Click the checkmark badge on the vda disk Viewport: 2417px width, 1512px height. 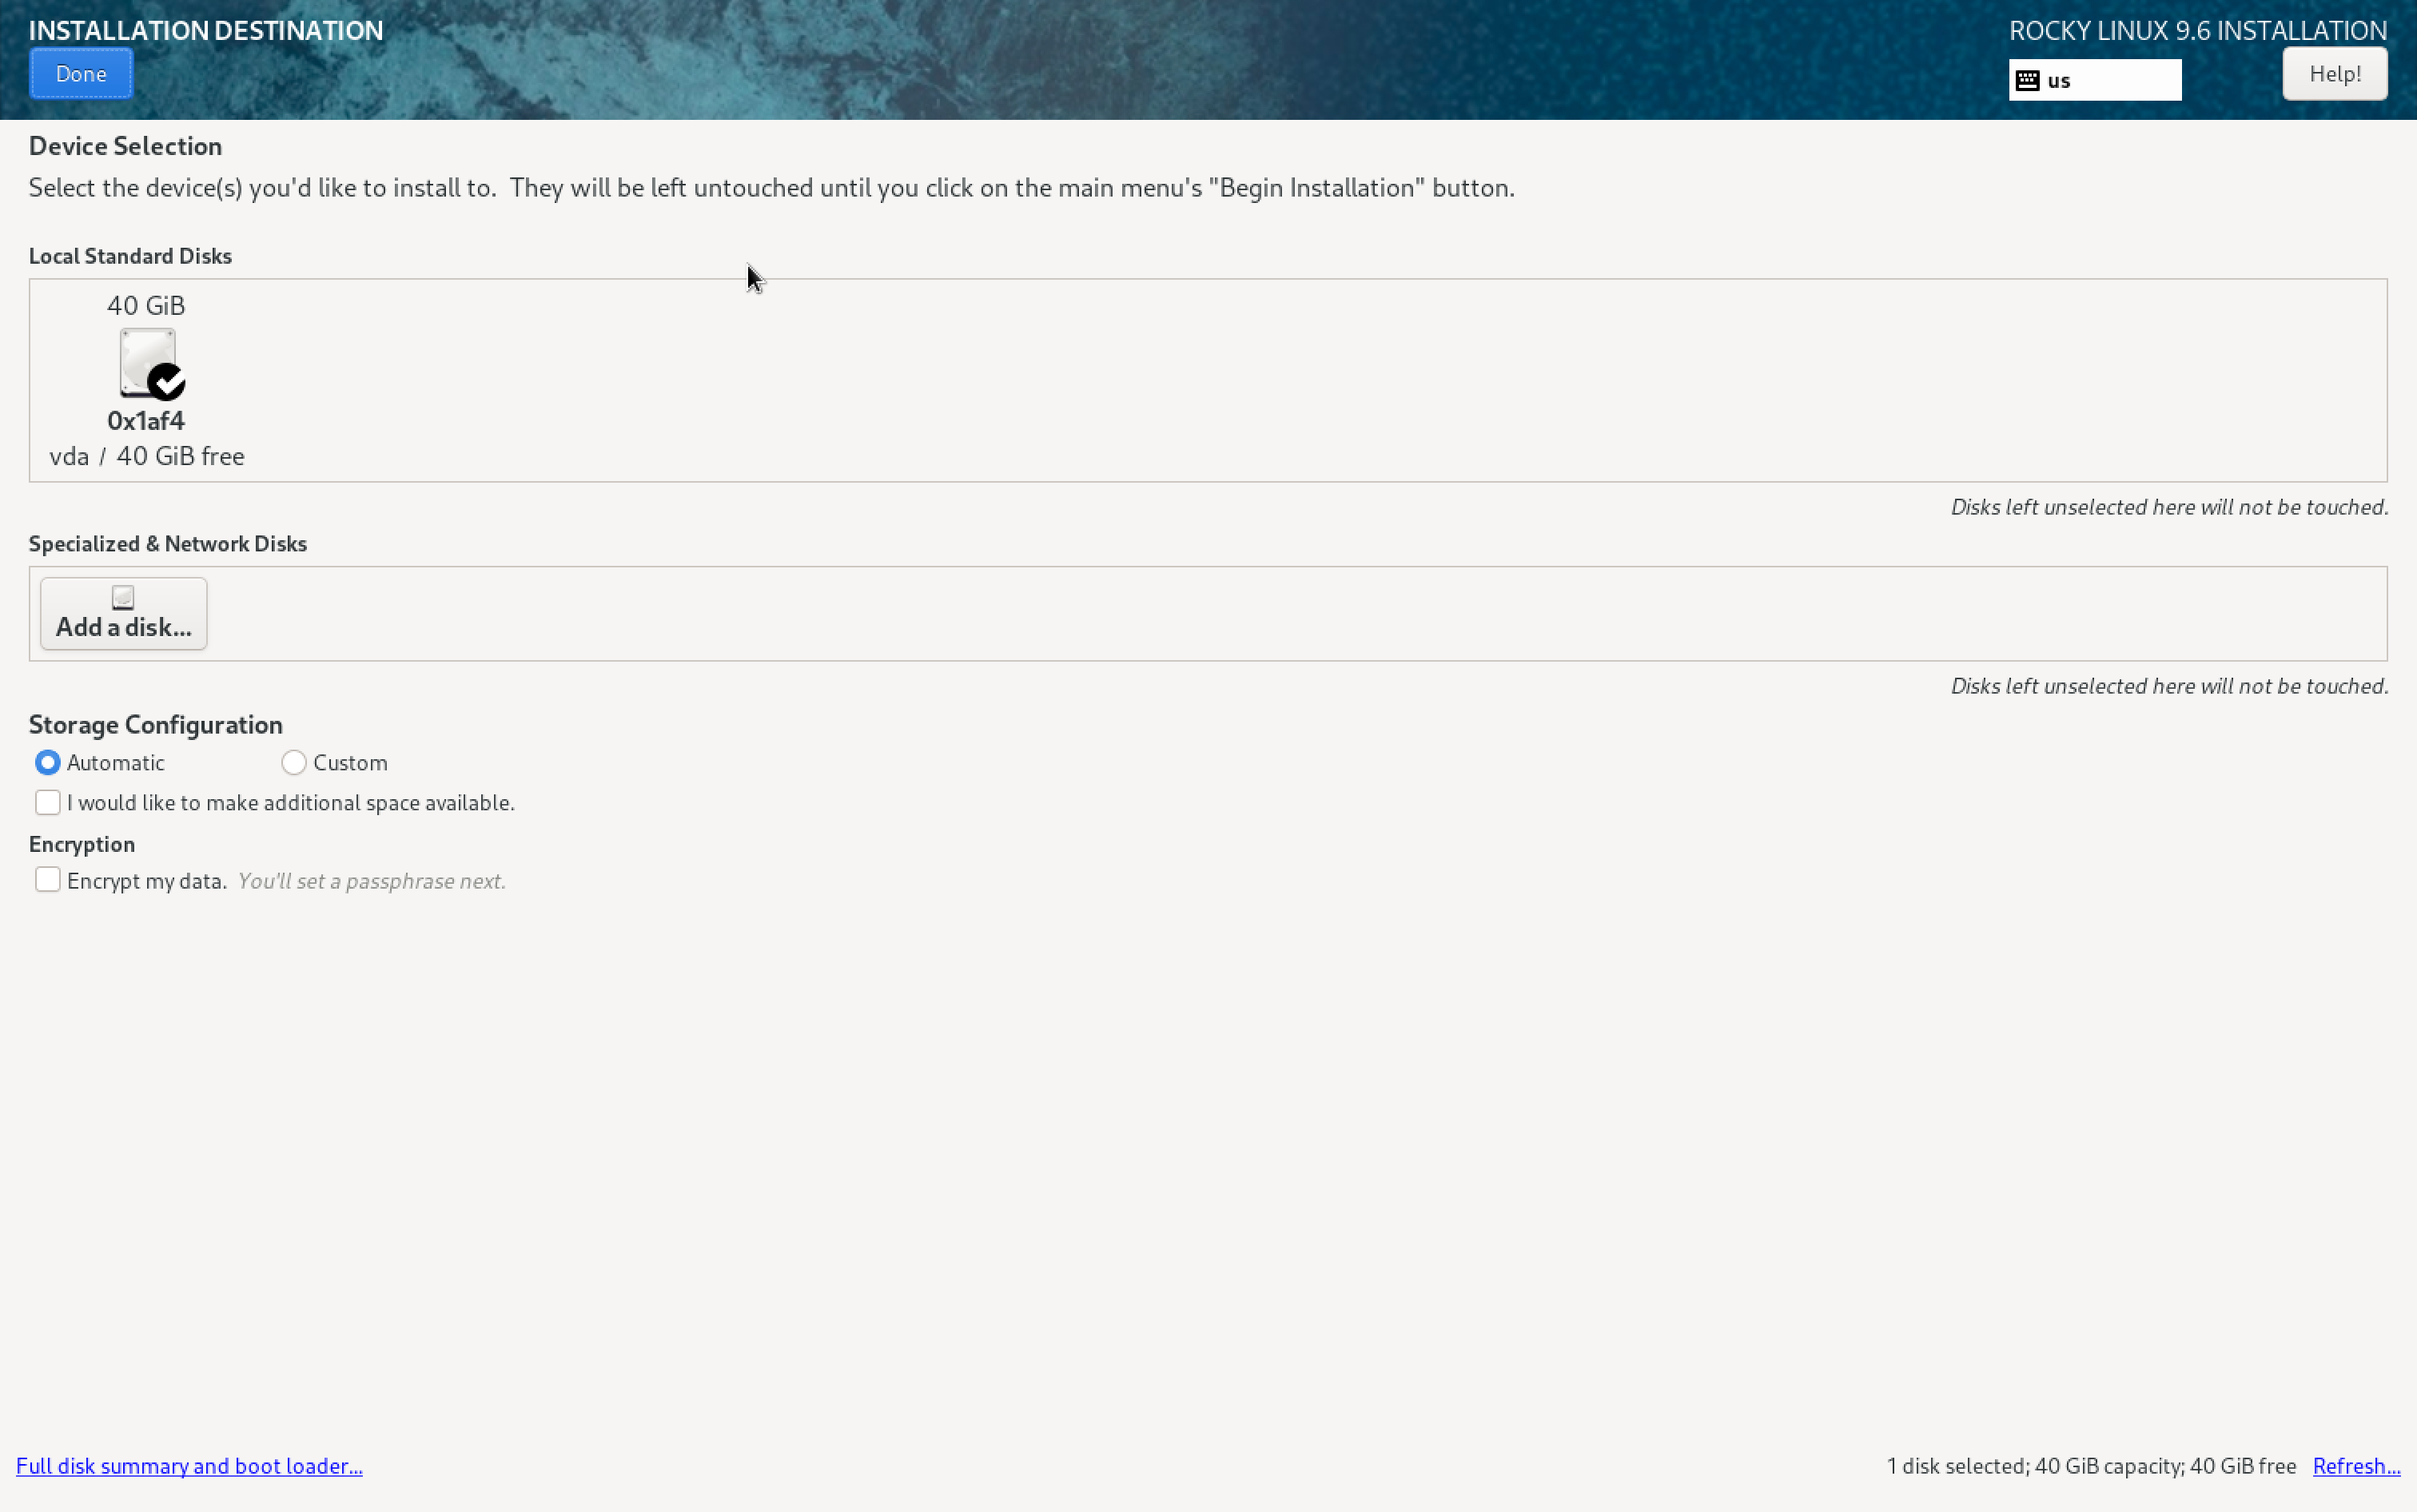coord(167,382)
